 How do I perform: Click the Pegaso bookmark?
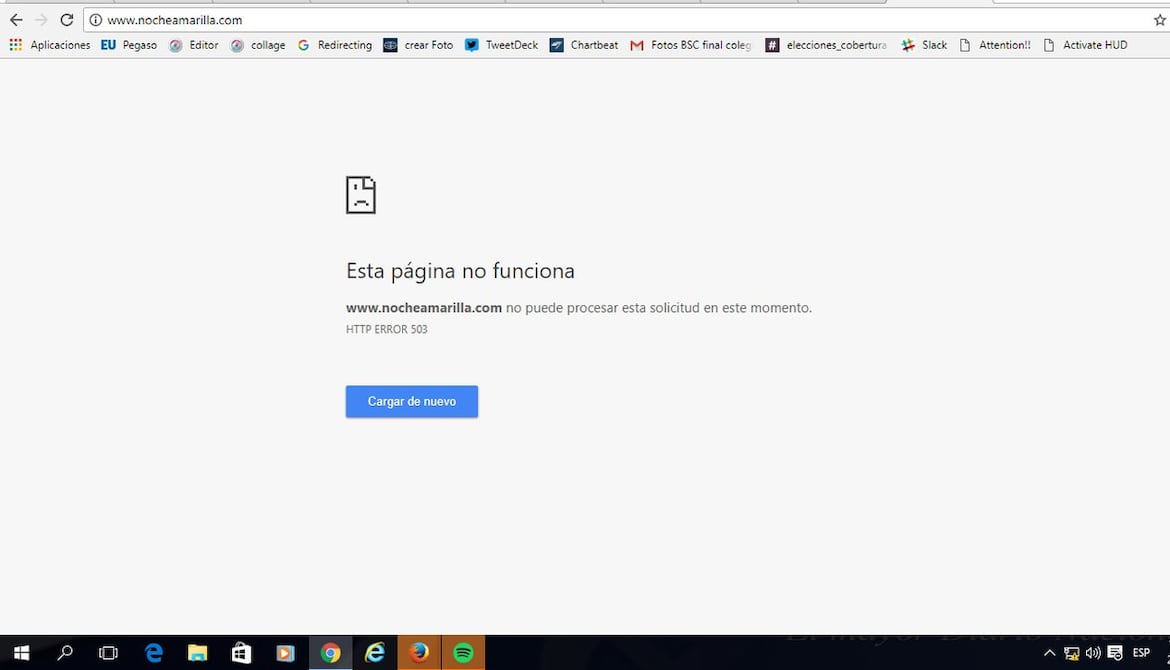129,45
